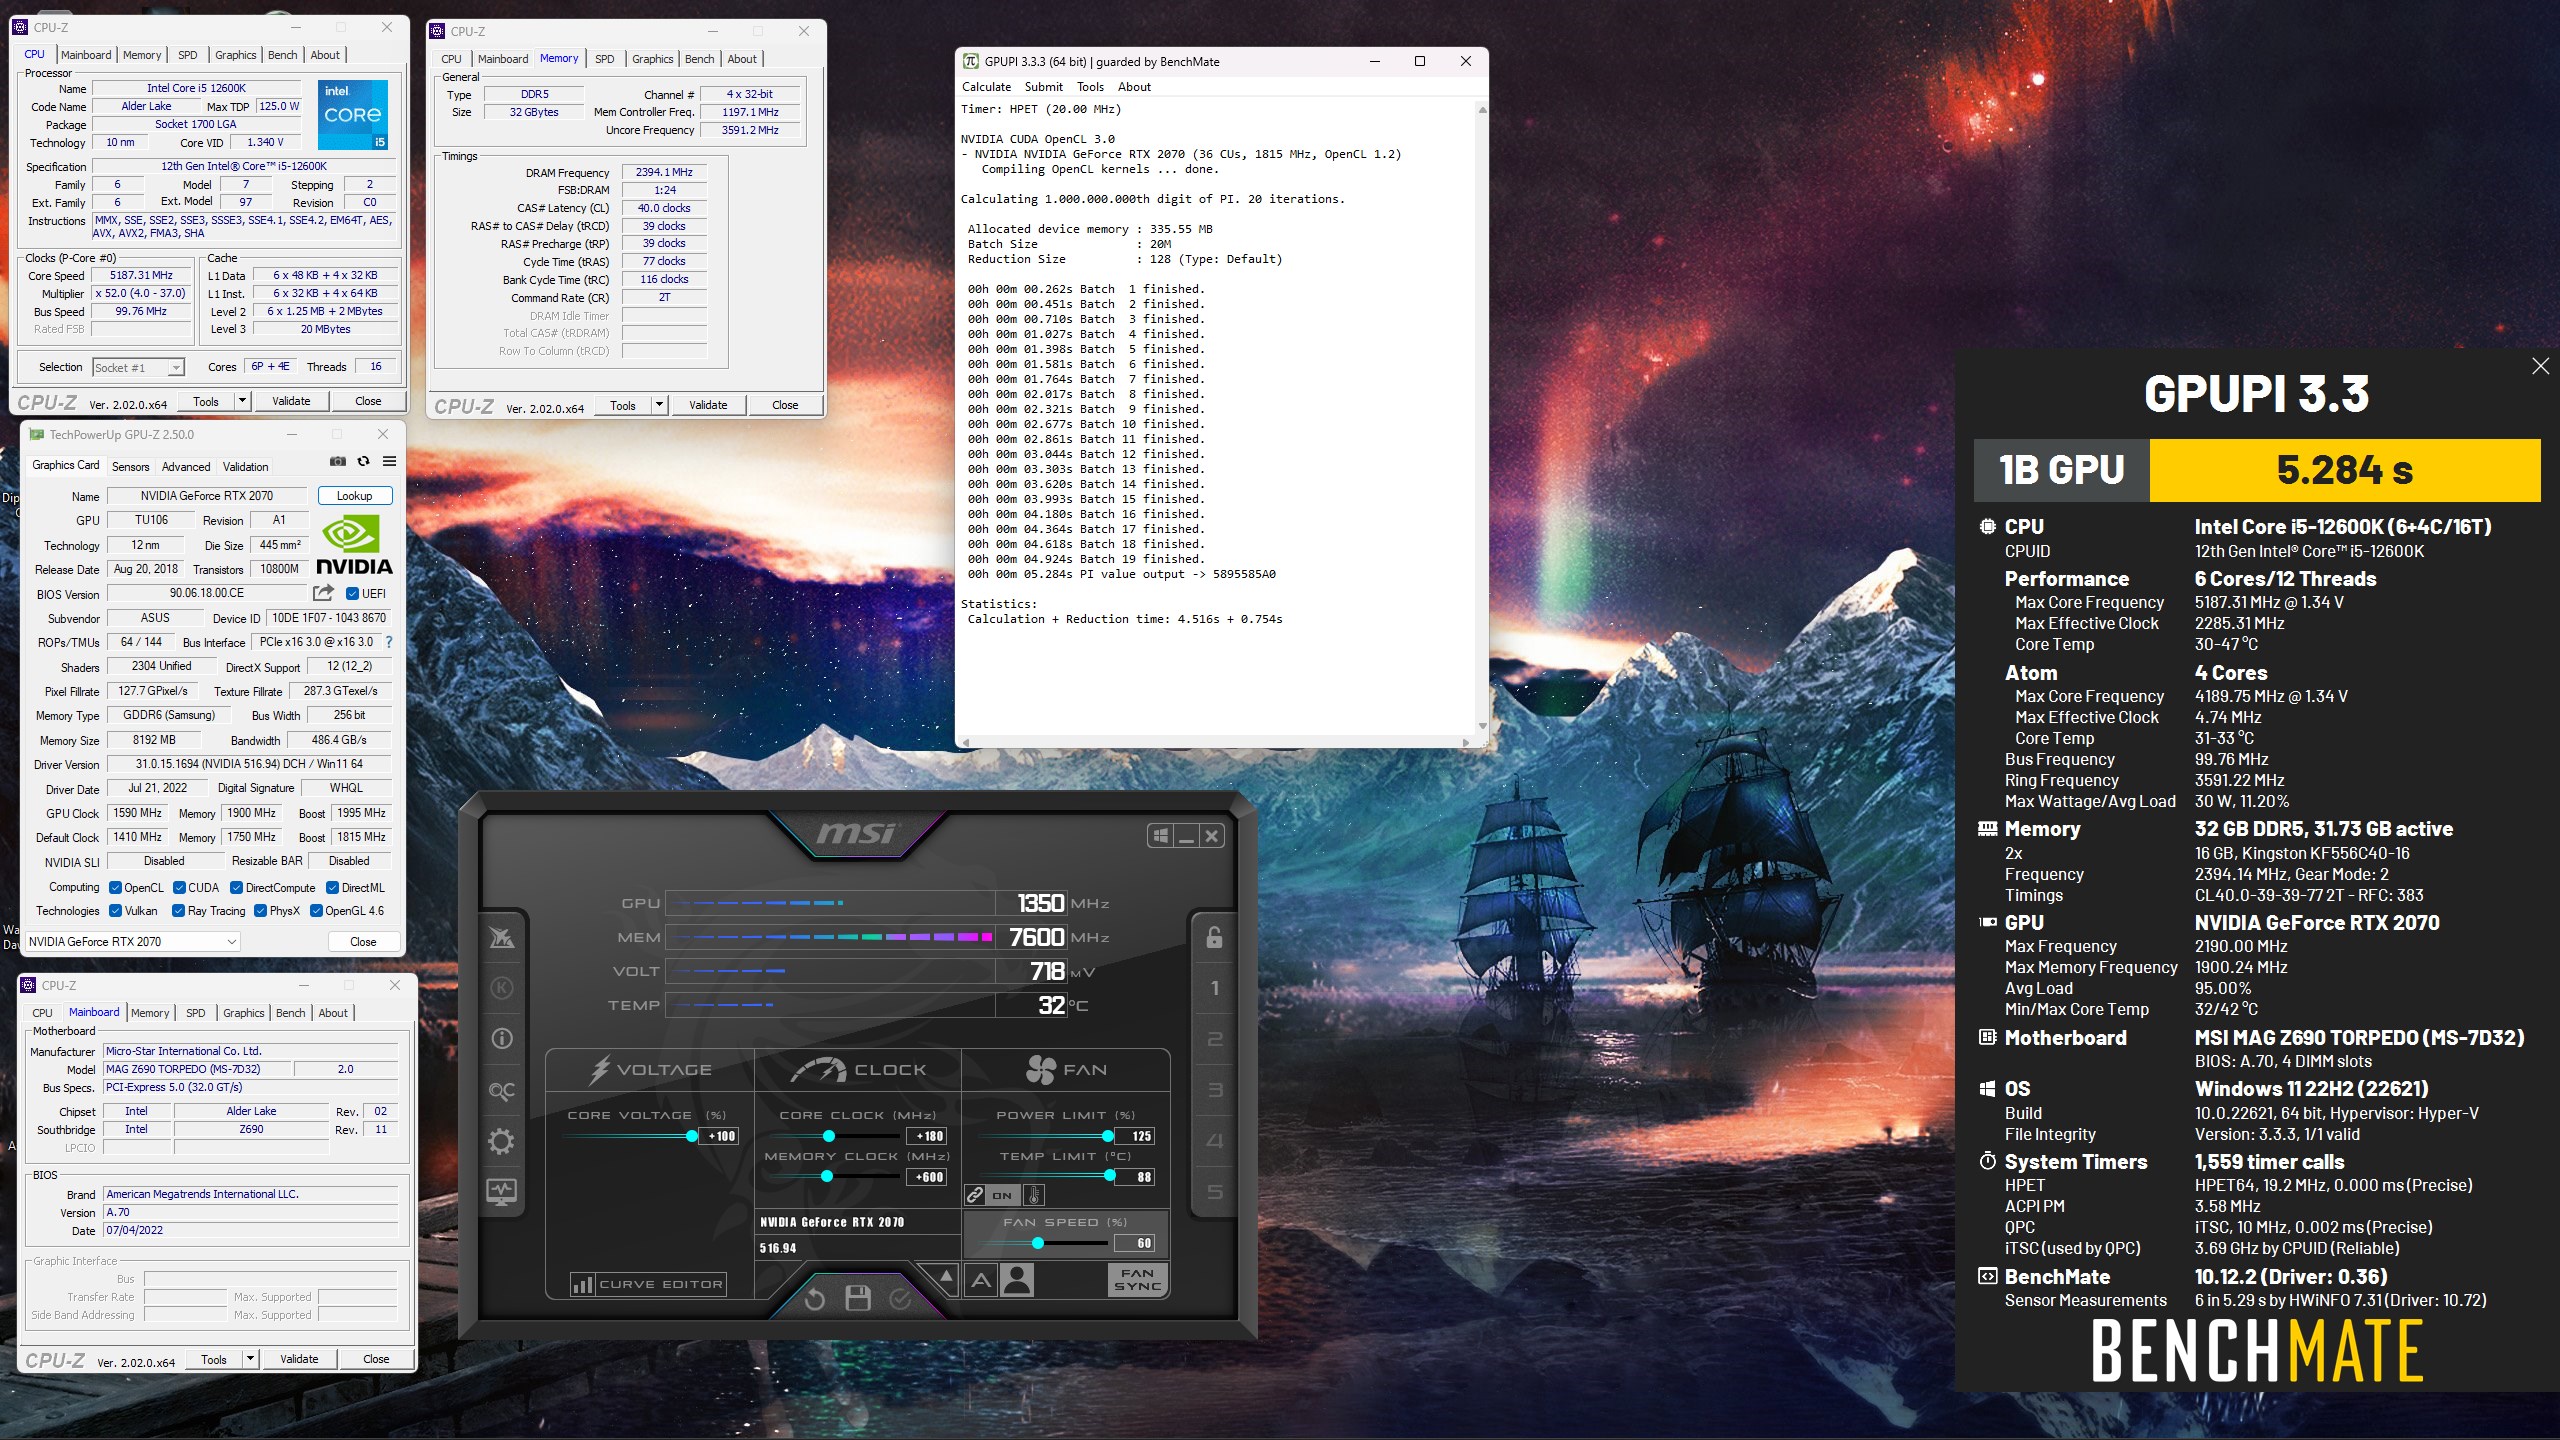Click the Bus Interface question mark in GPU-Z

point(389,642)
